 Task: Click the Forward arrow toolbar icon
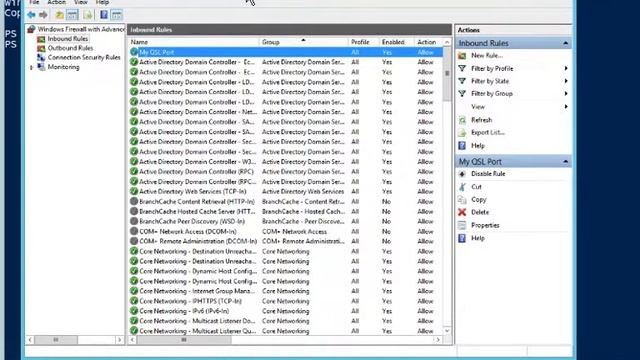[x=43, y=15]
